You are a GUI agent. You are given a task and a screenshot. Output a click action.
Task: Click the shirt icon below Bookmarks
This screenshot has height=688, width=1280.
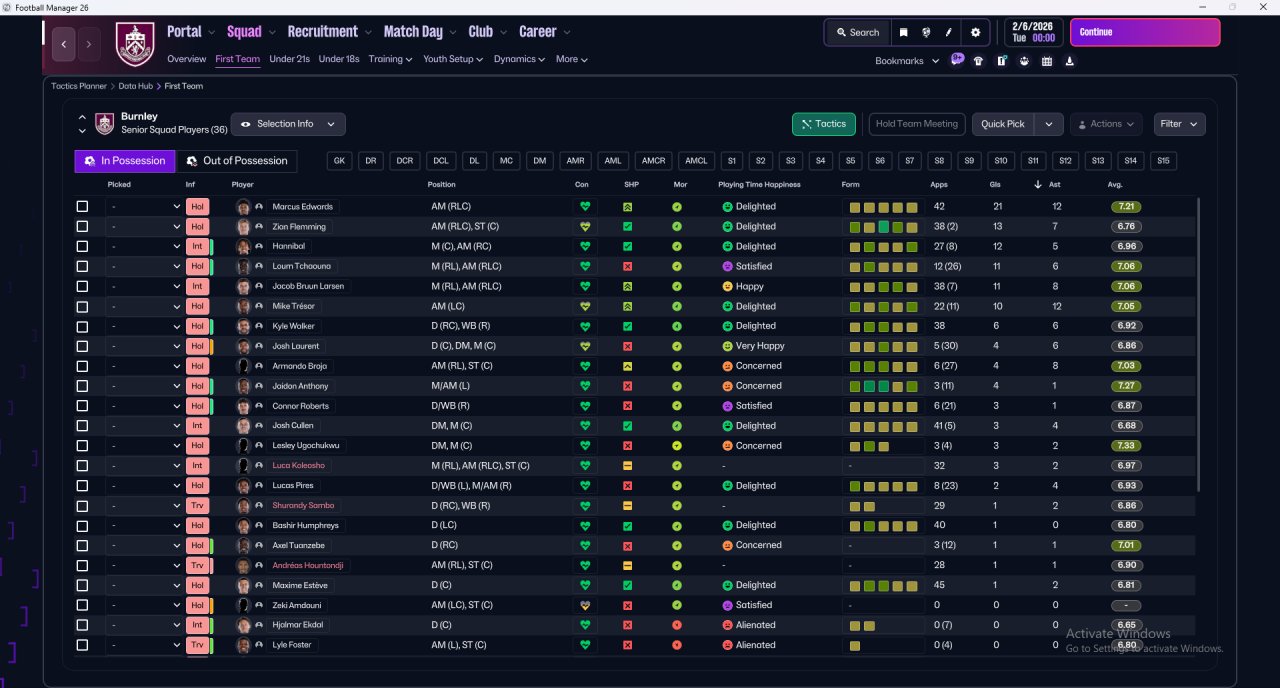click(979, 61)
